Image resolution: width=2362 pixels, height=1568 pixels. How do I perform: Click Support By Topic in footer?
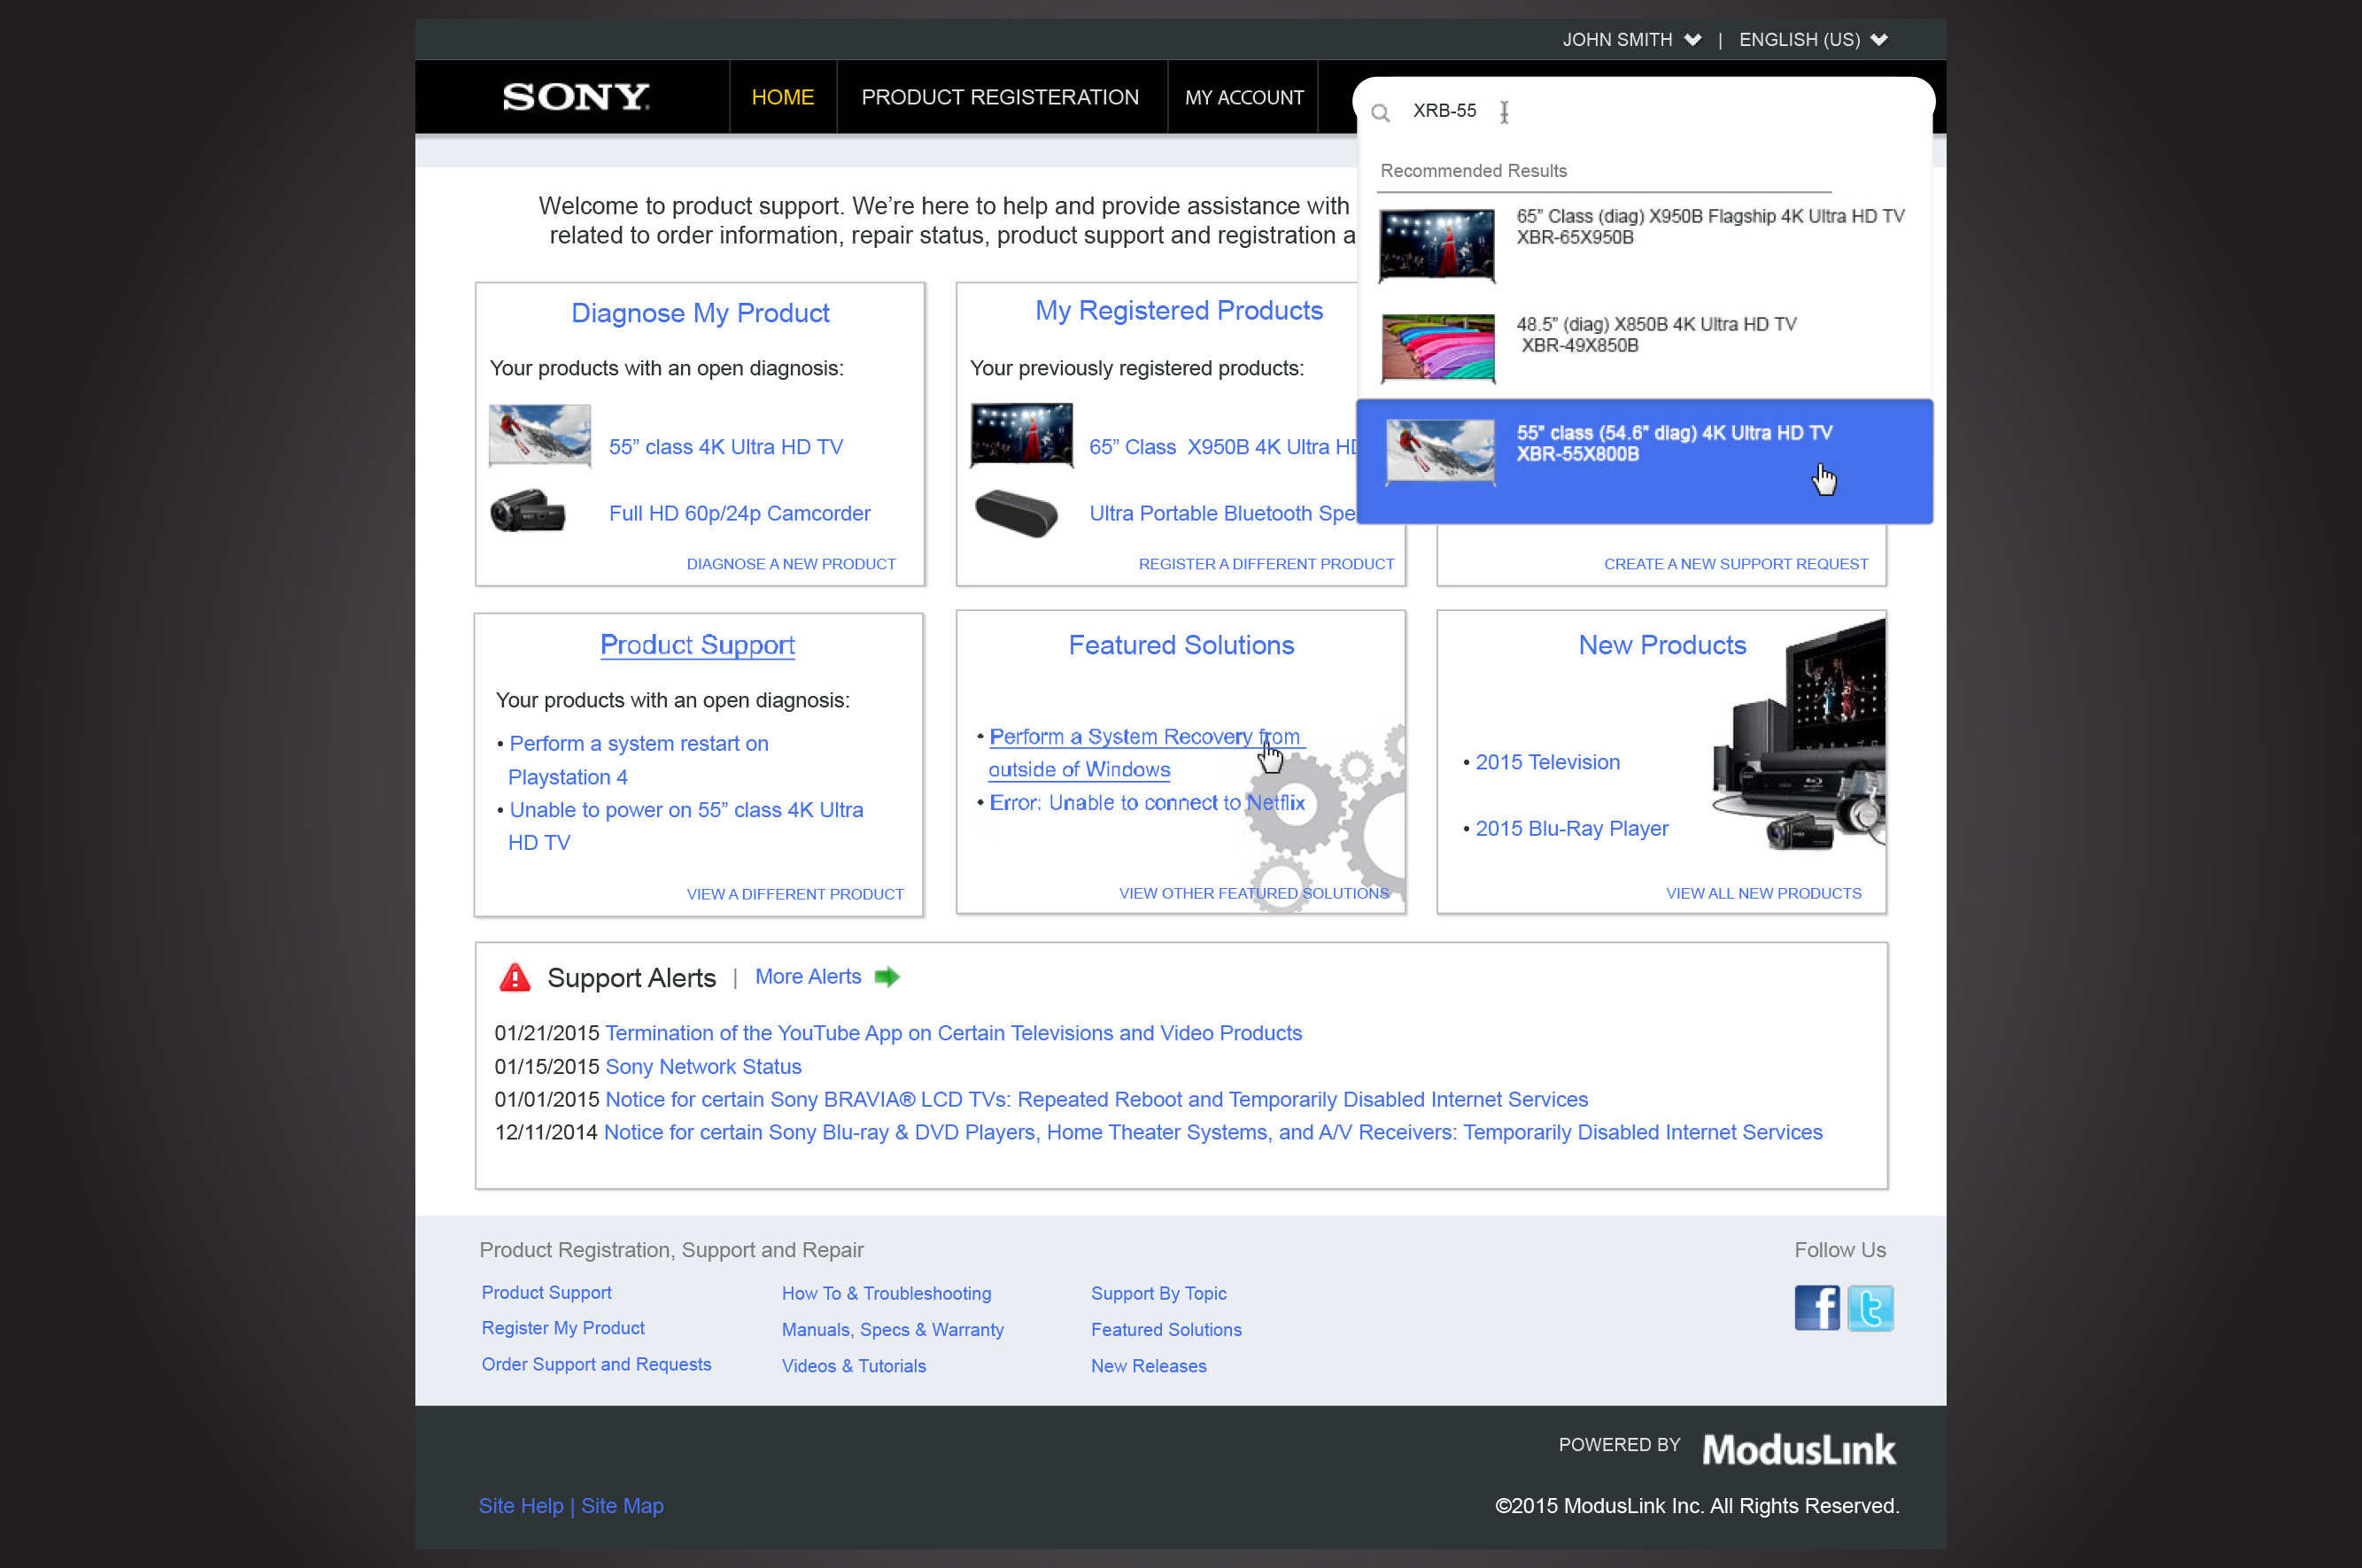[1158, 1293]
